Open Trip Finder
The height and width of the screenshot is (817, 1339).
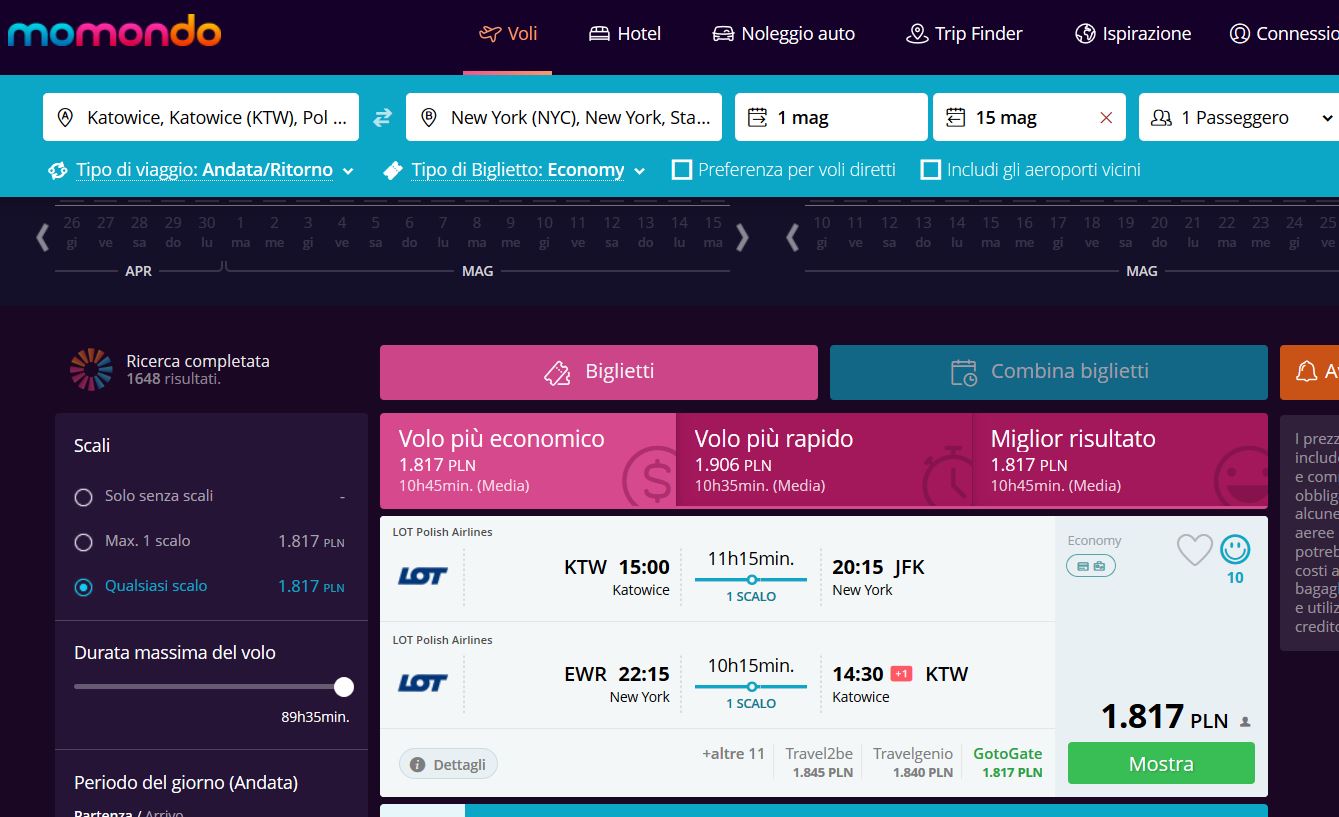click(x=964, y=33)
